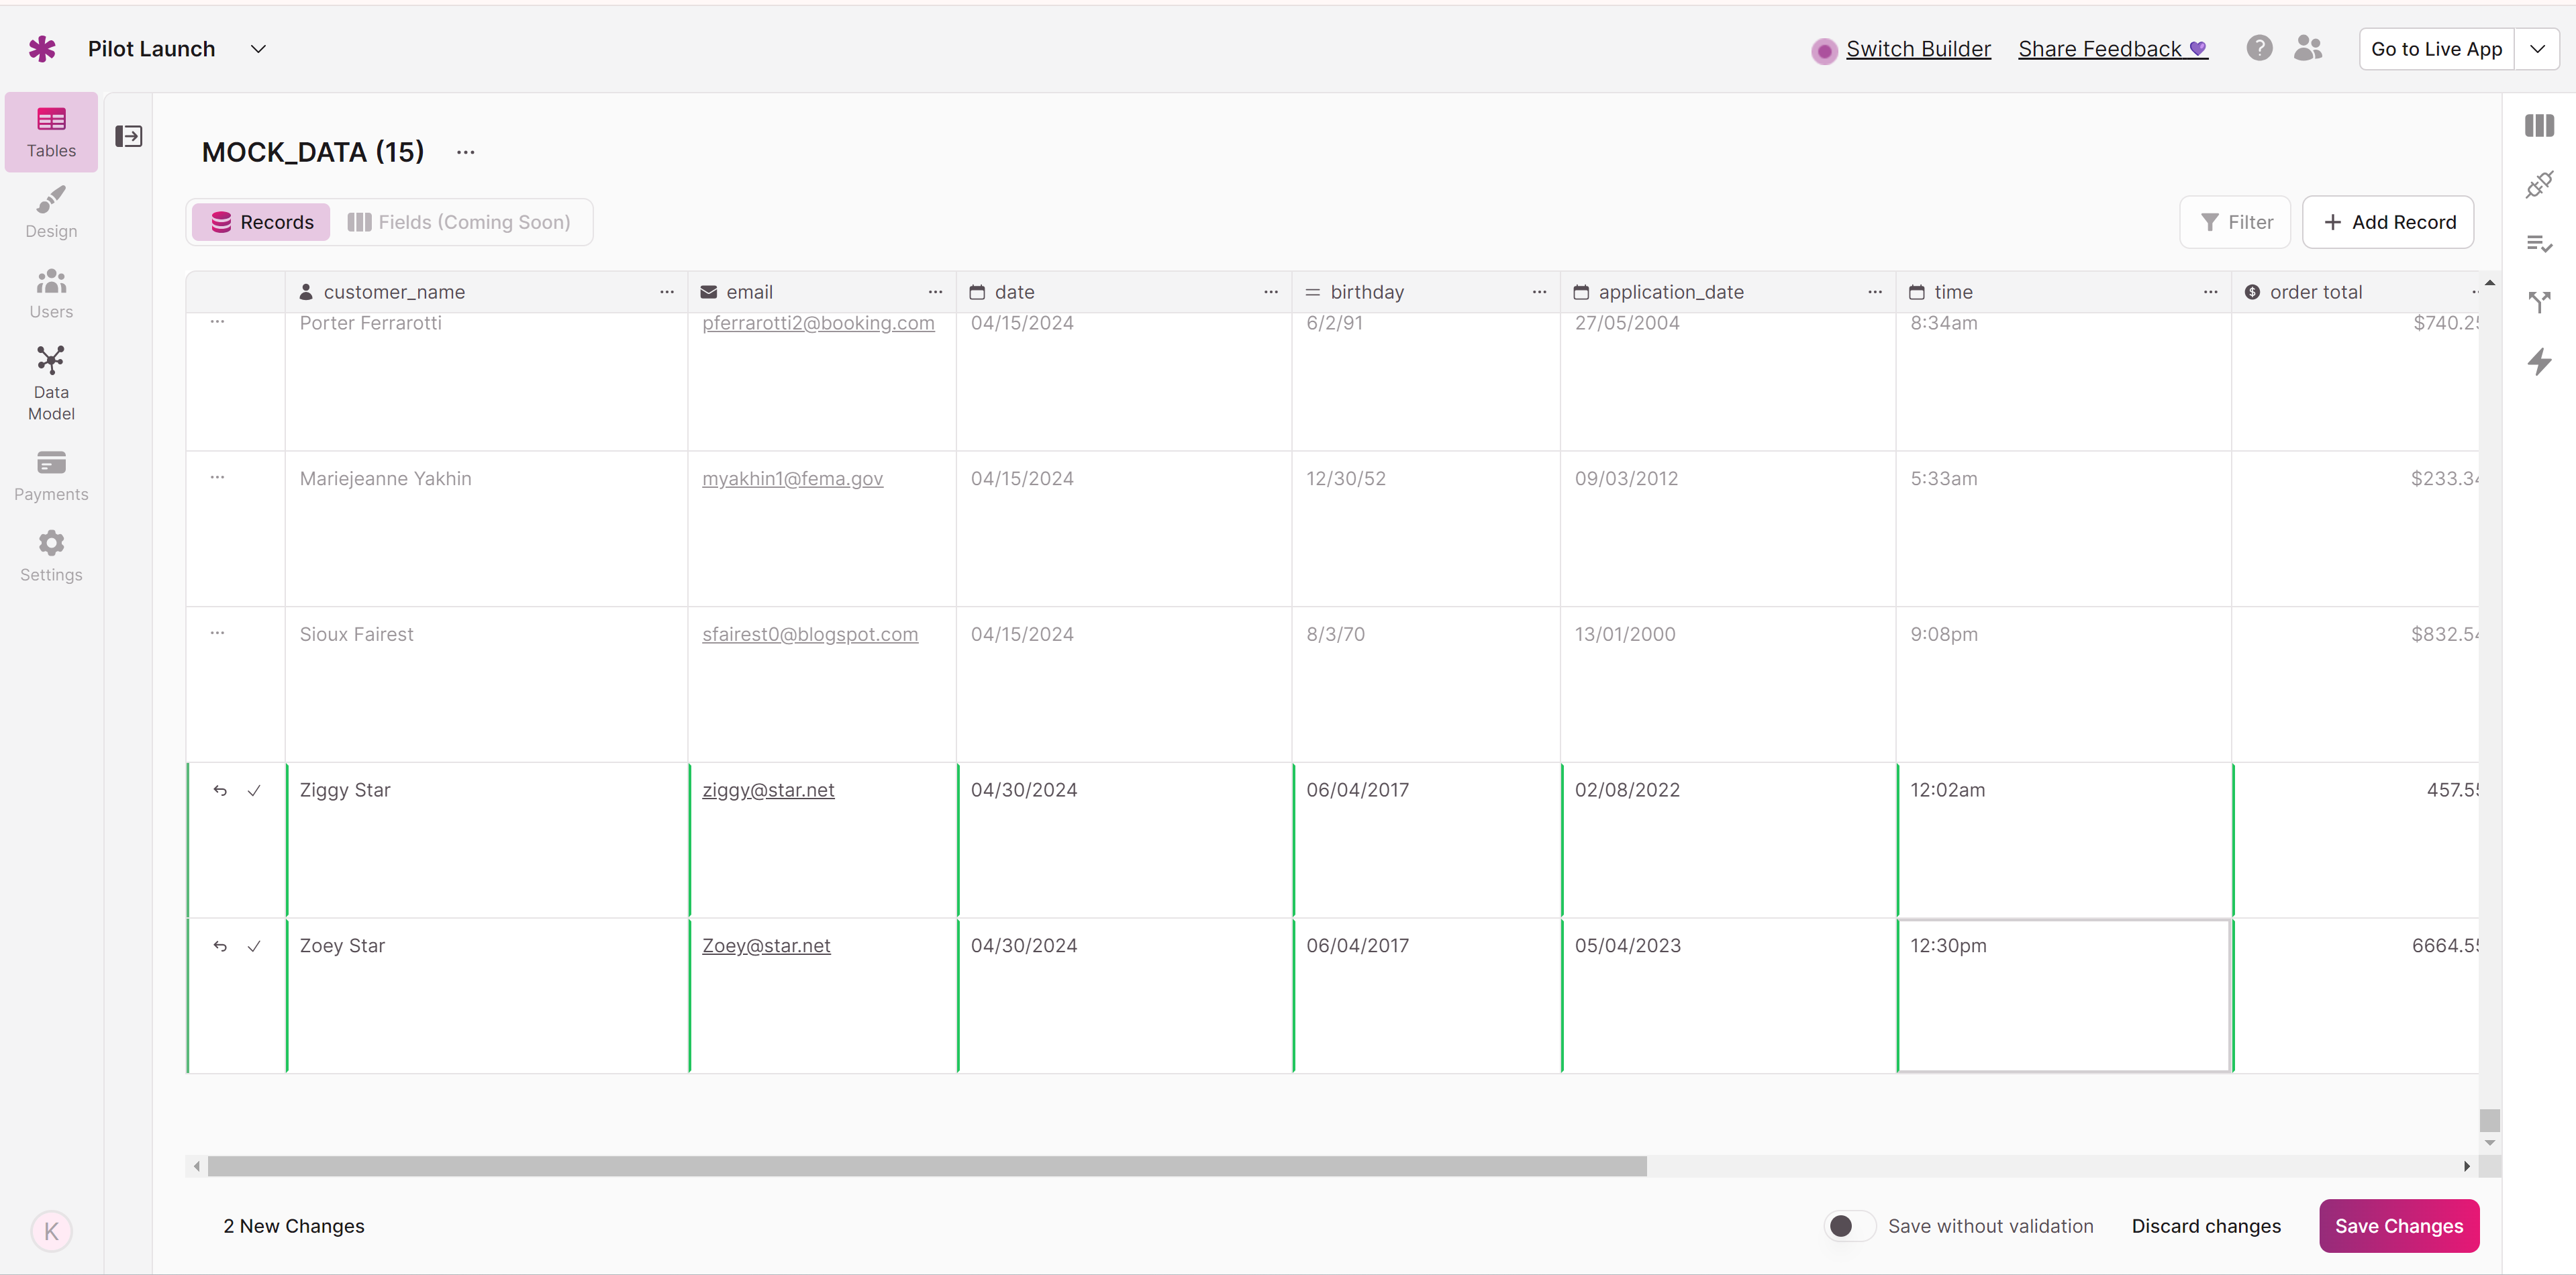Click the horizontal scrollbar under the table
Image resolution: width=2576 pixels, height=1275 pixels.
click(926, 1166)
